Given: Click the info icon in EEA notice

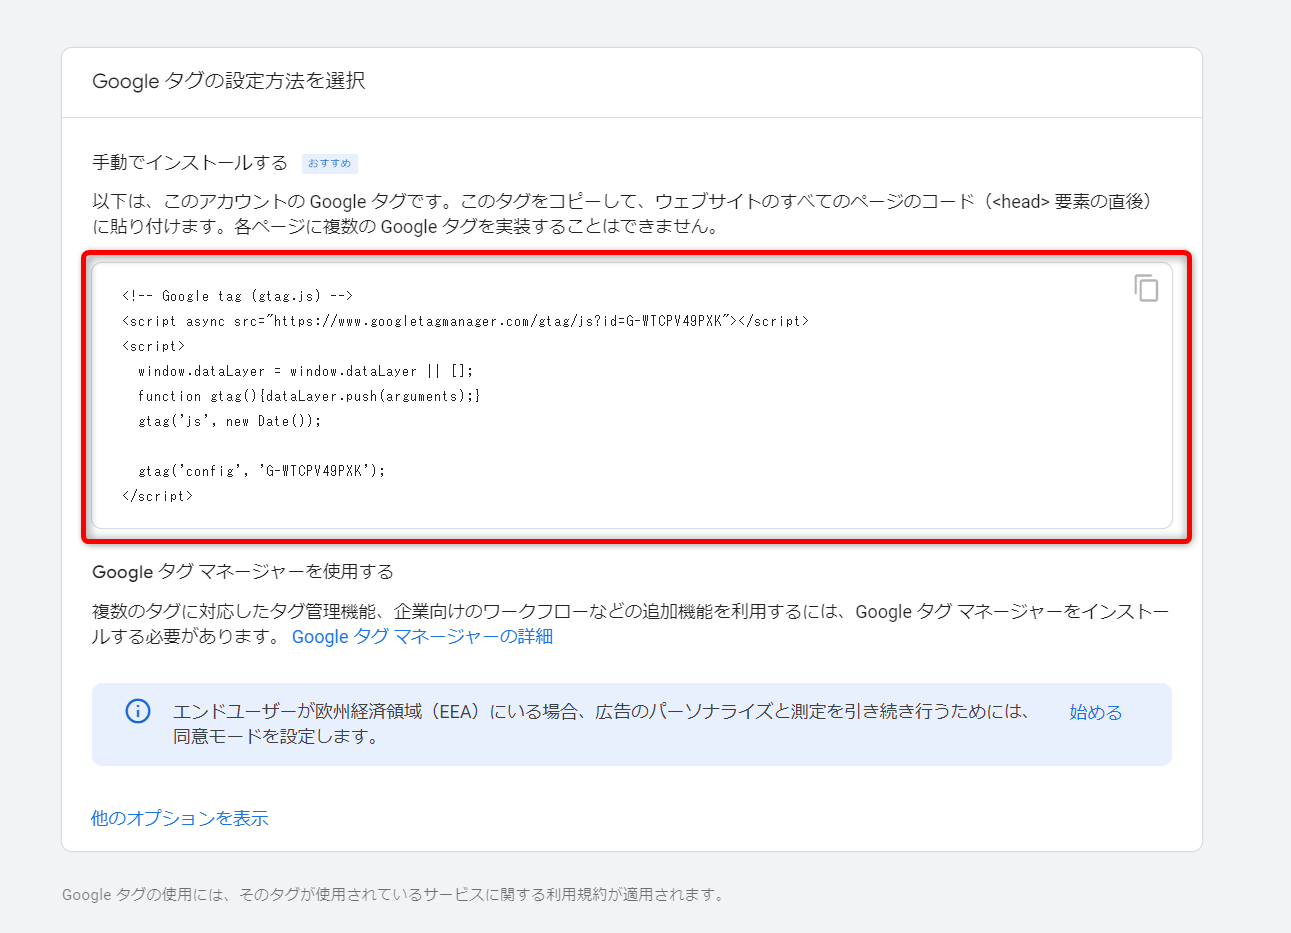Looking at the screenshot, I should 138,711.
